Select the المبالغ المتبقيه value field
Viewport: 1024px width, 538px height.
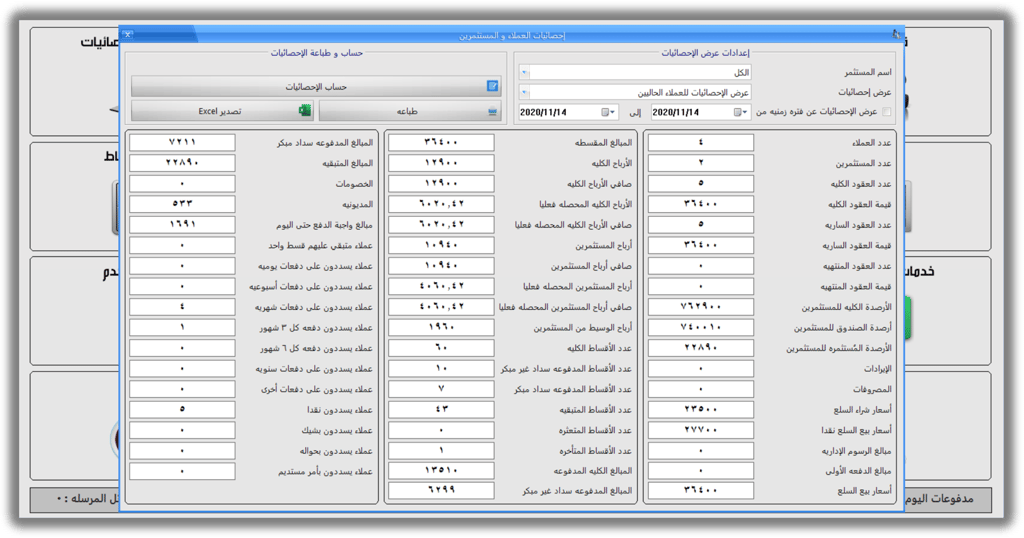click(x=182, y=163)
